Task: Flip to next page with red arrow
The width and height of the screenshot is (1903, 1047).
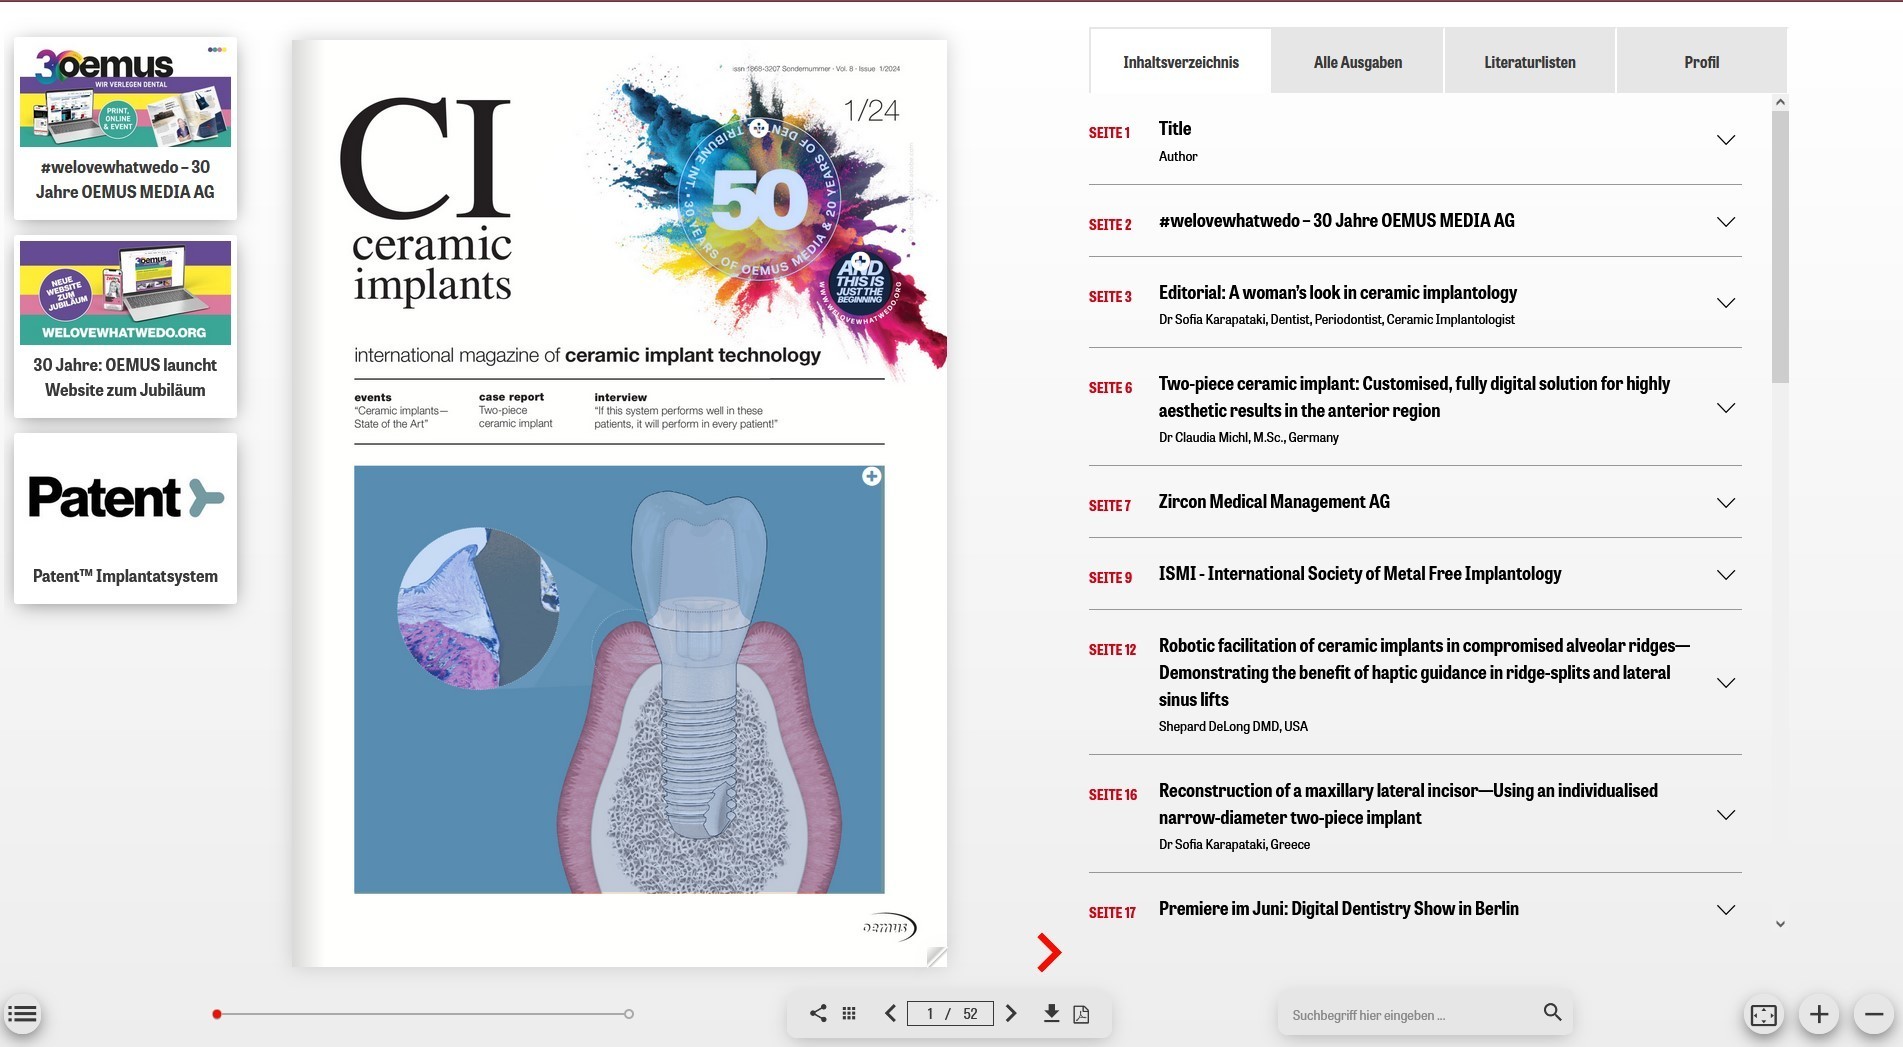Action: coord(1048,952)
